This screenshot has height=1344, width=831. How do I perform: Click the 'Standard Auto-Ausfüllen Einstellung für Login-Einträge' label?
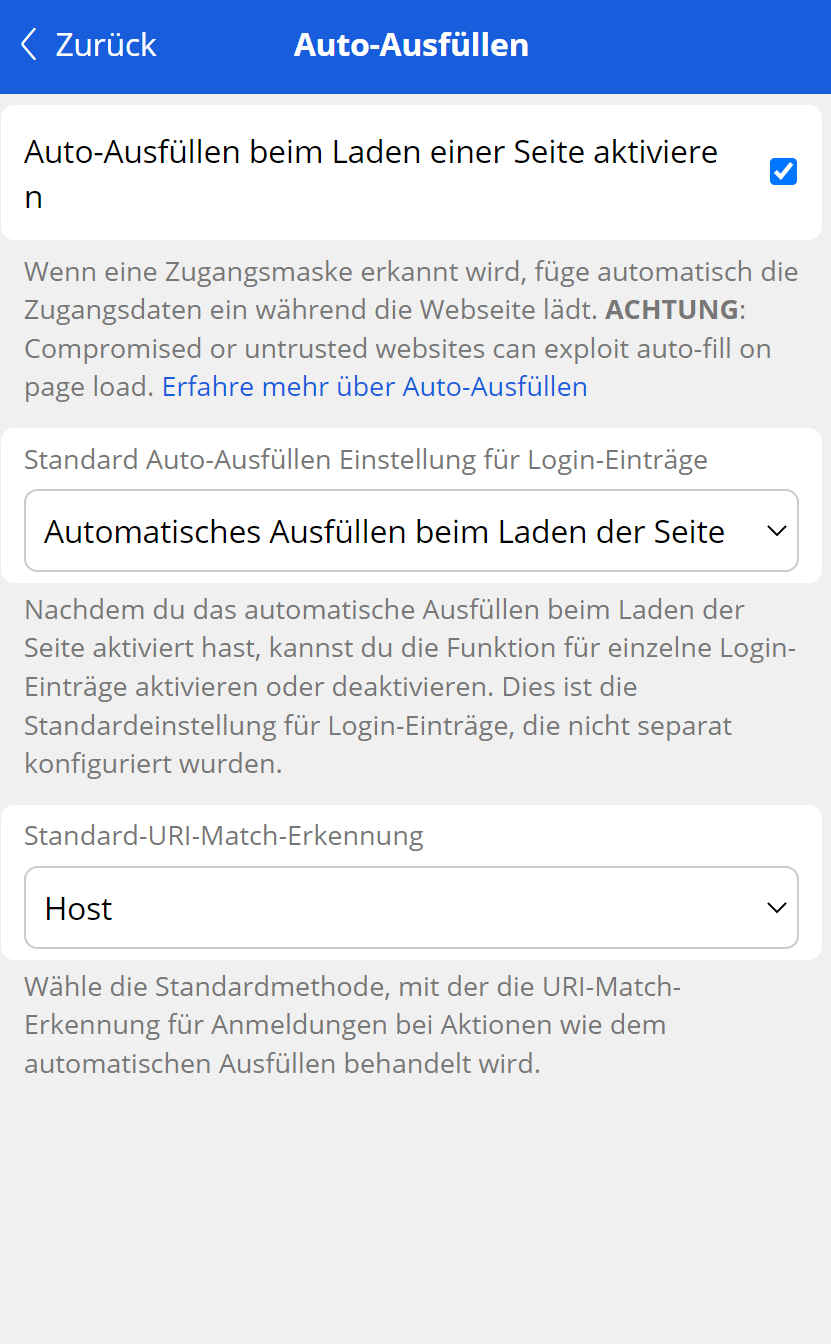[x=366, y=460]
